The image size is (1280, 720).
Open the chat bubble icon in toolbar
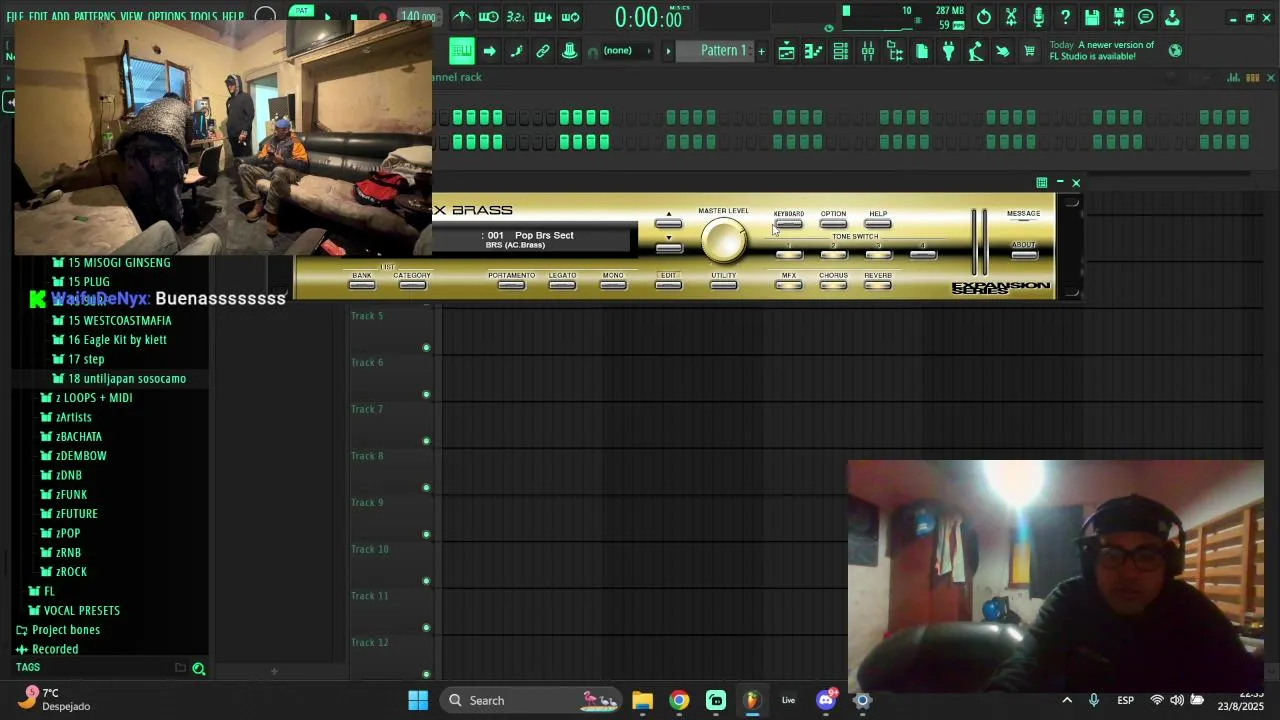(x=1146, y=17)
